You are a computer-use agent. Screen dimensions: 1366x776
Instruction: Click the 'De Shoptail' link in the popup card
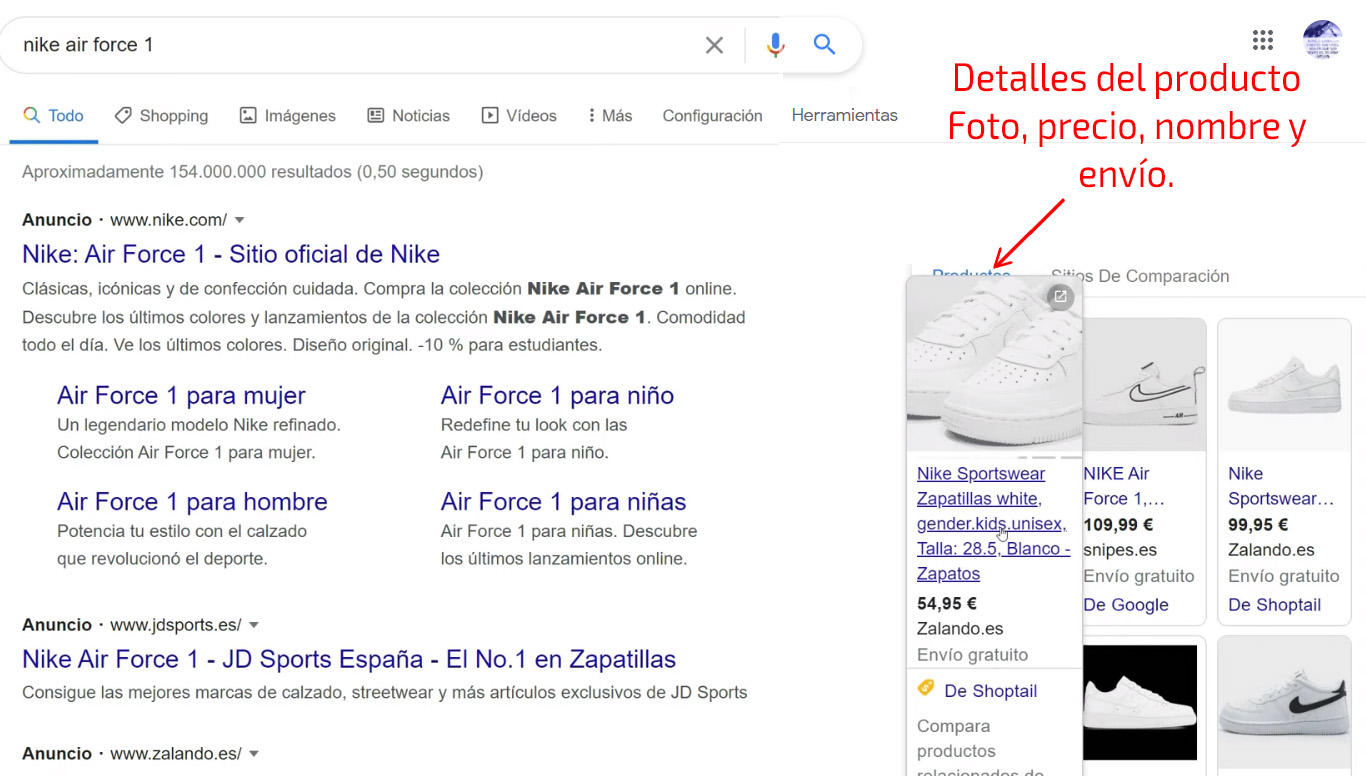click(990, 691)
